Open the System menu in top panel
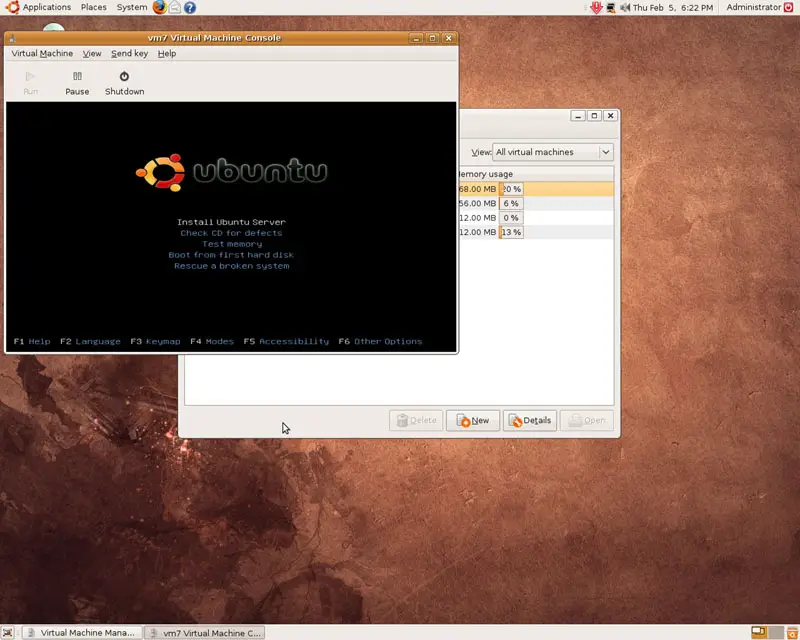 [132, 7]
